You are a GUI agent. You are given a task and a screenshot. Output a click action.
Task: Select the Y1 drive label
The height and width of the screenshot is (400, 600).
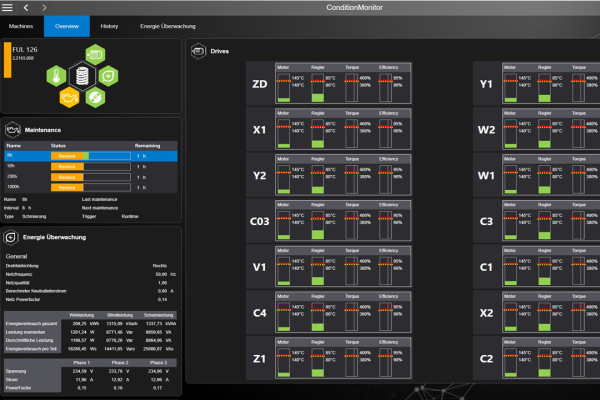tap(486, 84)
